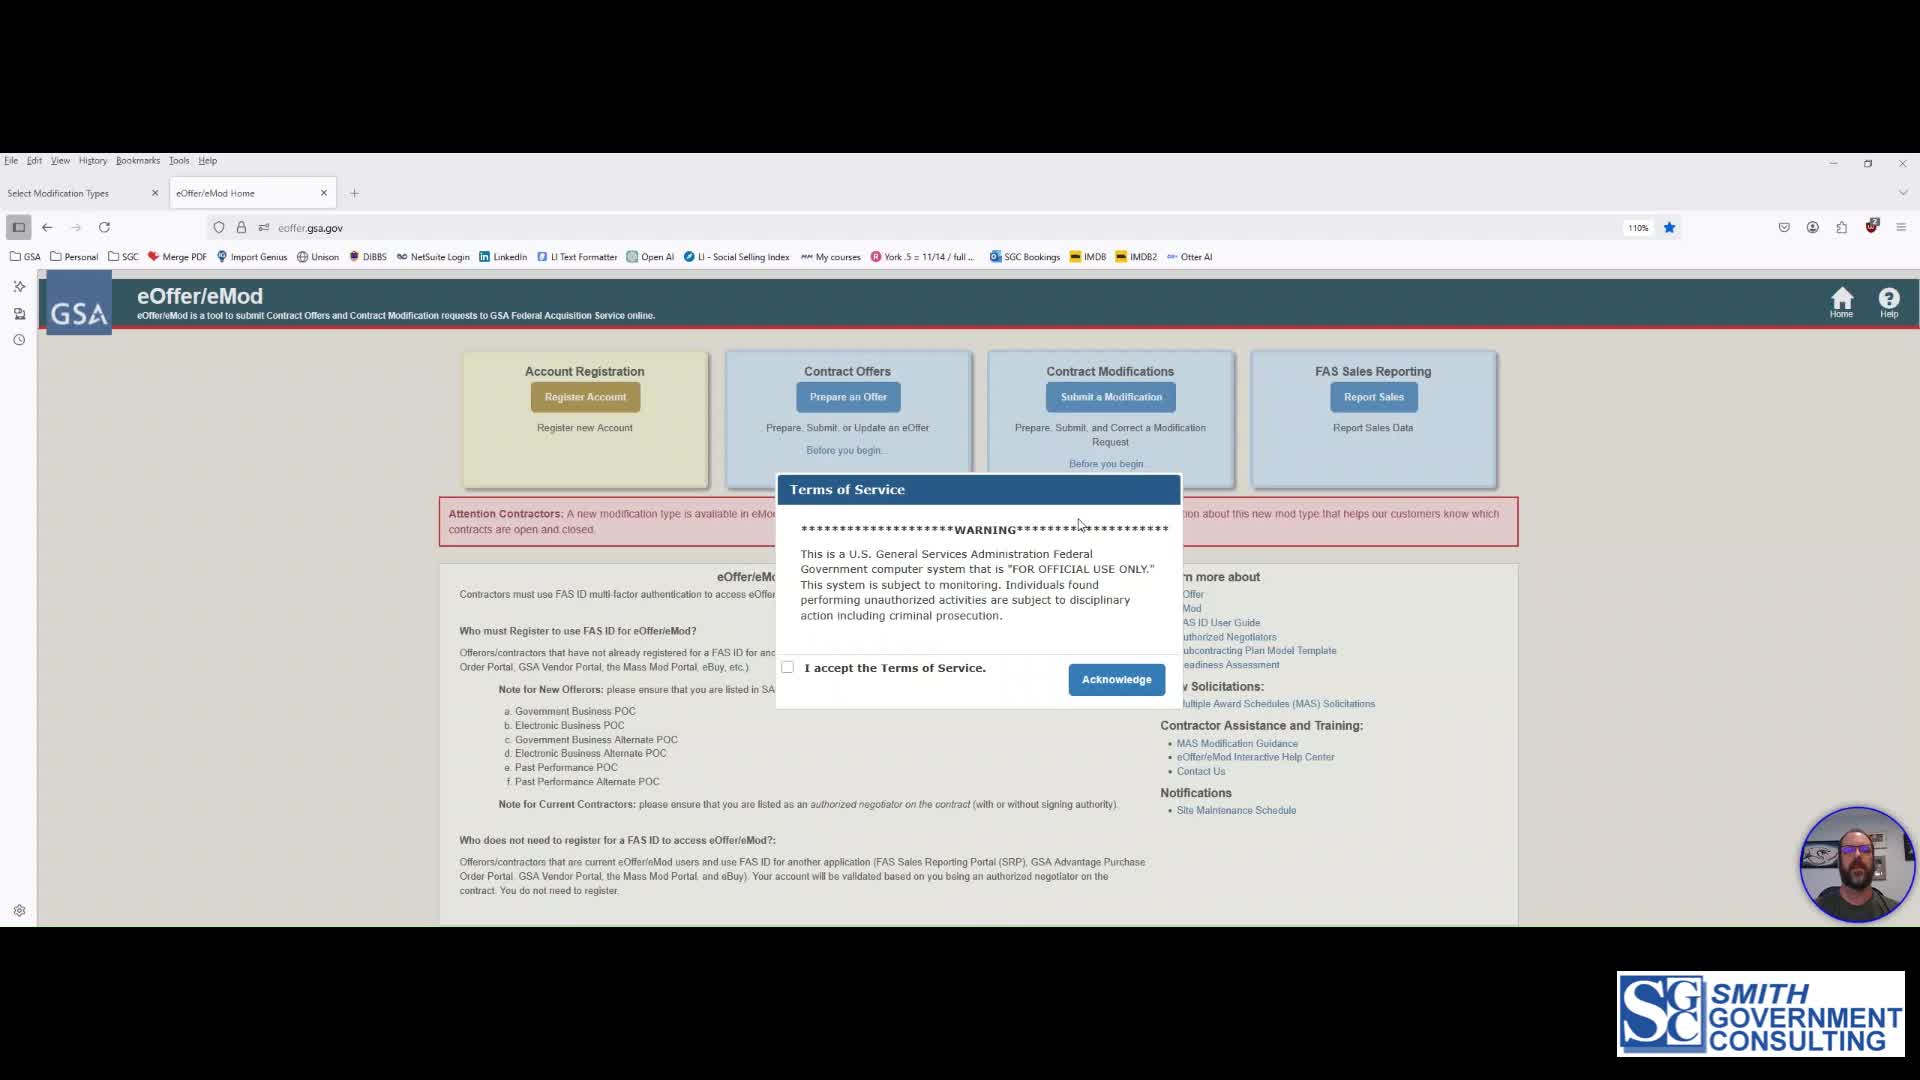Click the red uBlock extension icon
The image size is (1920, 1080).
pyautogui.click(x=1871, y=226)
